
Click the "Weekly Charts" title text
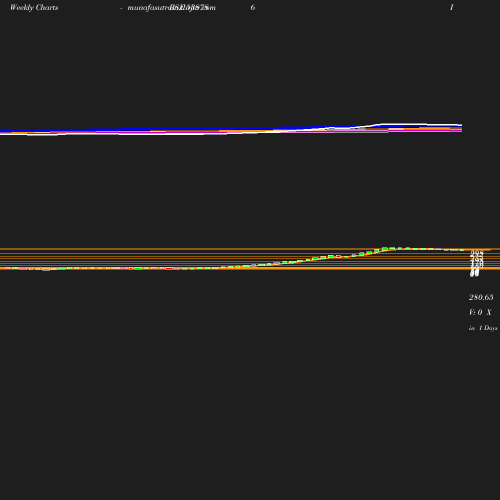[34, 7]
